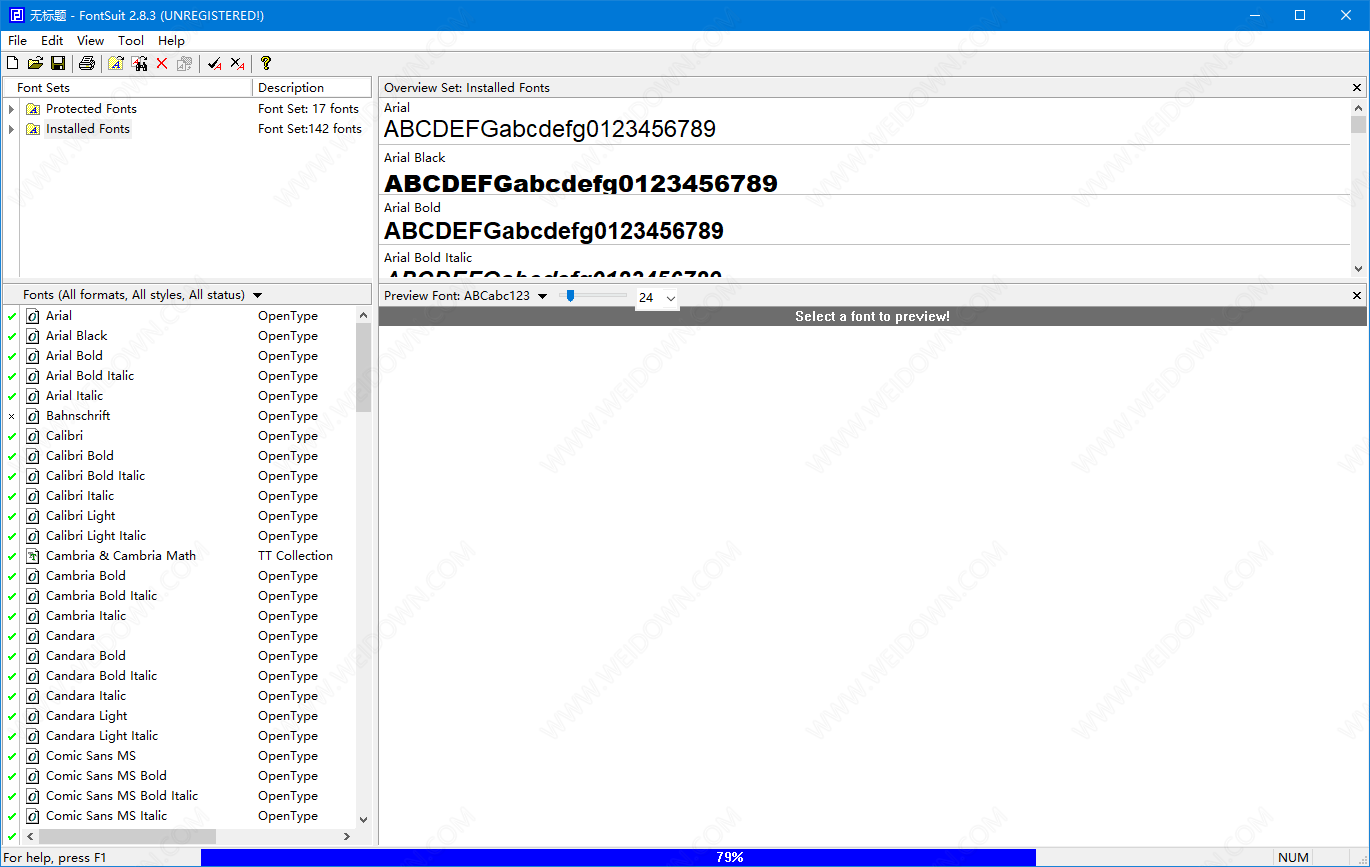Click the Activate fonts checkmark icon
1370x867 pixels.
(214, 64)
